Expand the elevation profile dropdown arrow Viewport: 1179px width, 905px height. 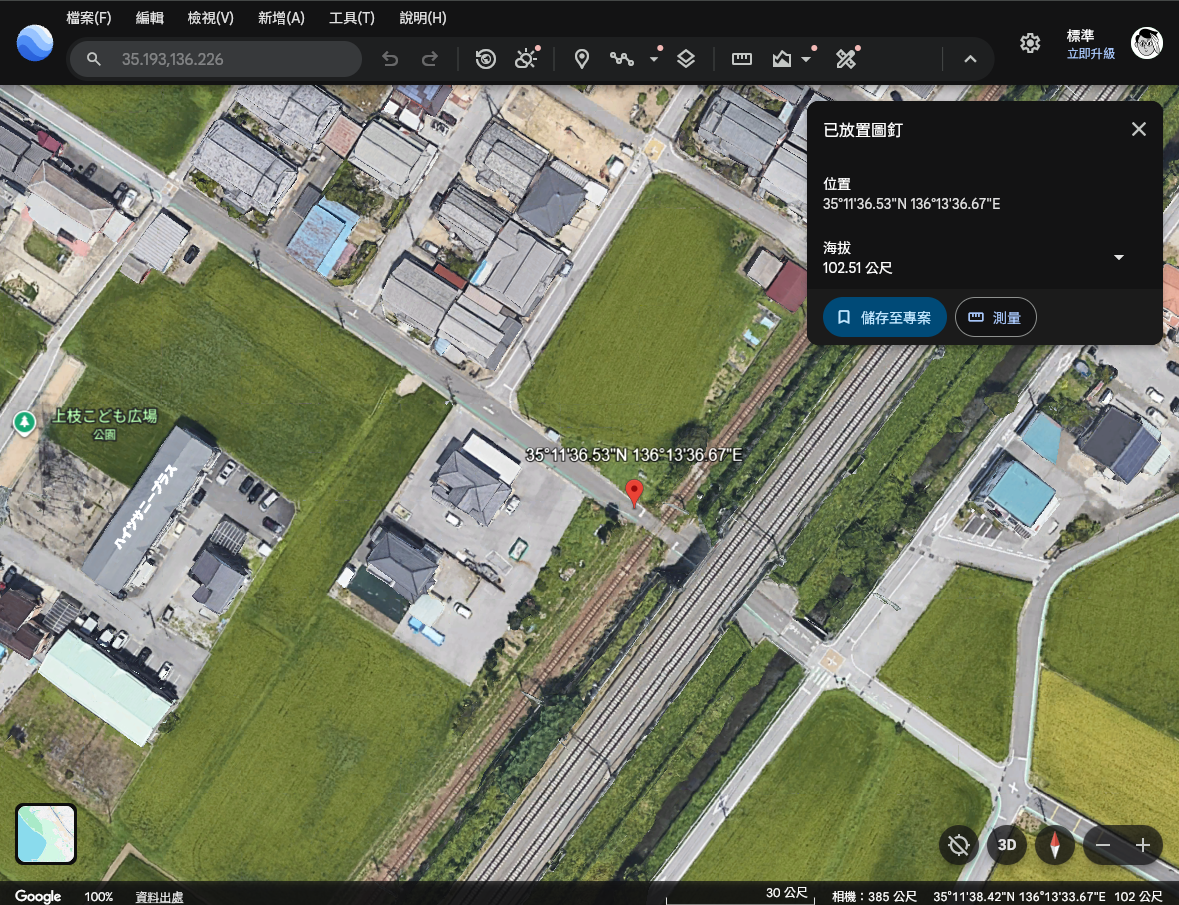[x=806, y=59]
